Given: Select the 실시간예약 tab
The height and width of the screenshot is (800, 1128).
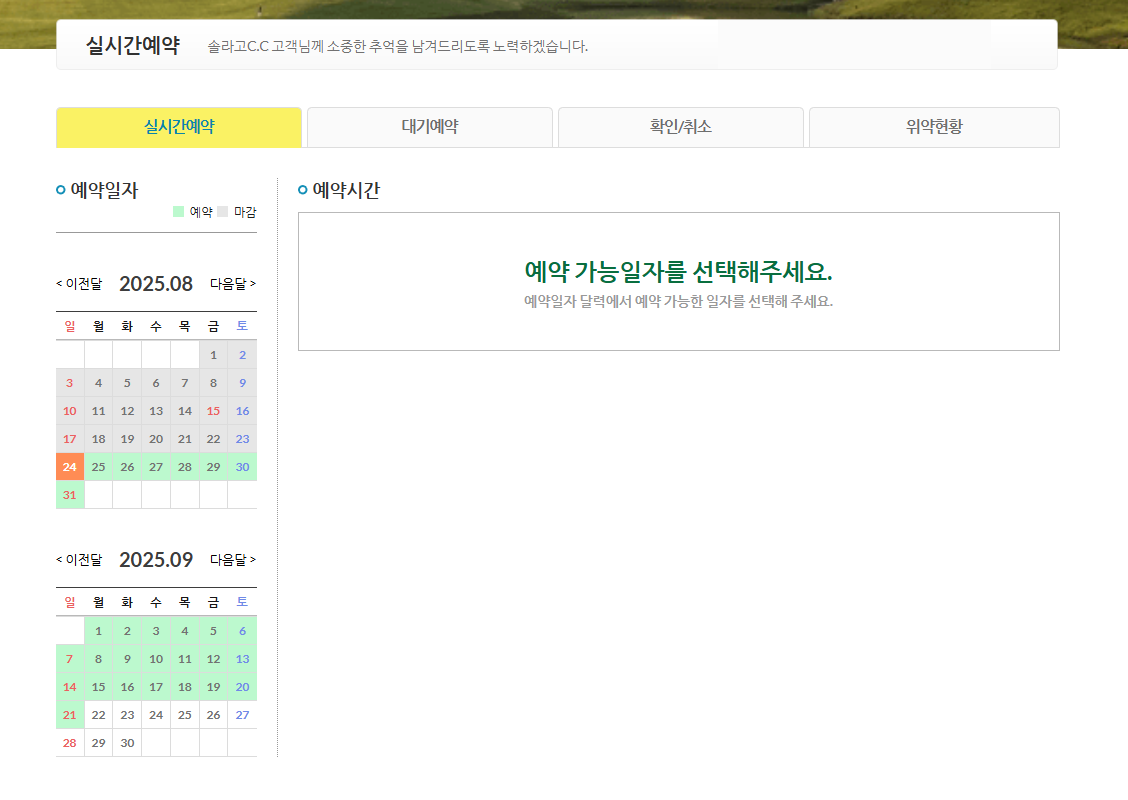Looking at the screenshot, I should 178,127.
